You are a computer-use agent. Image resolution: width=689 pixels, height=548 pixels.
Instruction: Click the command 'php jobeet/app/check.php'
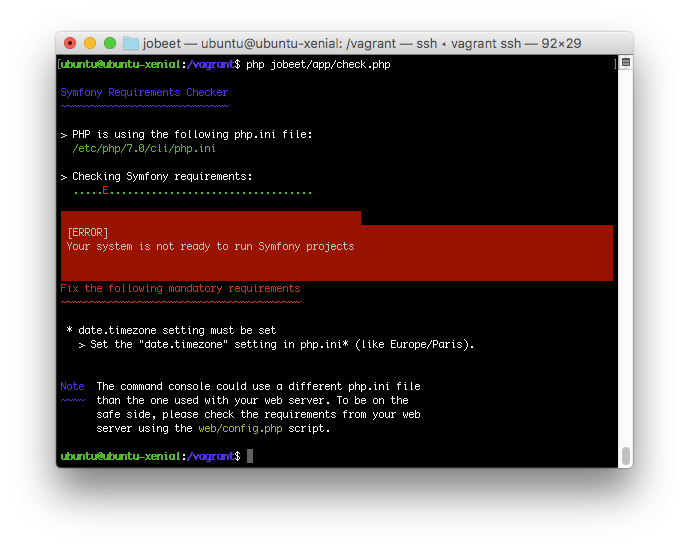point(318,65)
